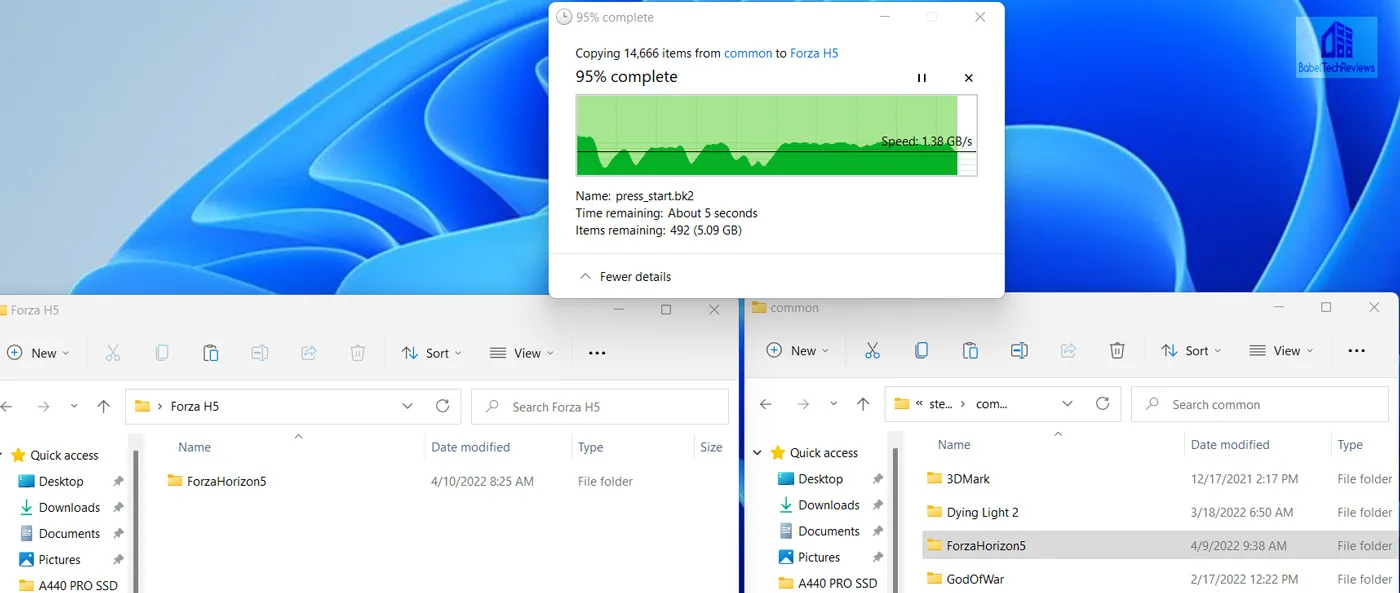Click the Search common field

[x=1260, y=405]
